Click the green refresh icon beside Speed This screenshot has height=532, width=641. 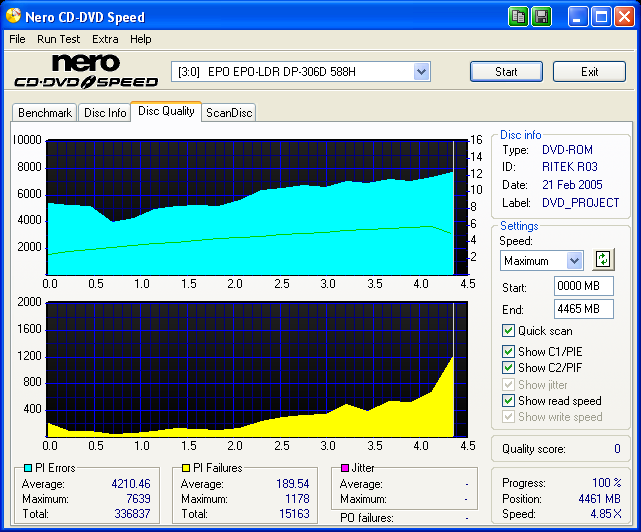click(602, 260)
